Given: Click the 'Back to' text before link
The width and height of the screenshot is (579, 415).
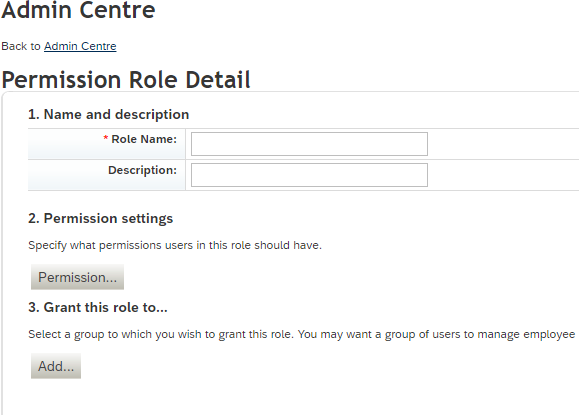Looking at the screenshot, I should 21,46.
